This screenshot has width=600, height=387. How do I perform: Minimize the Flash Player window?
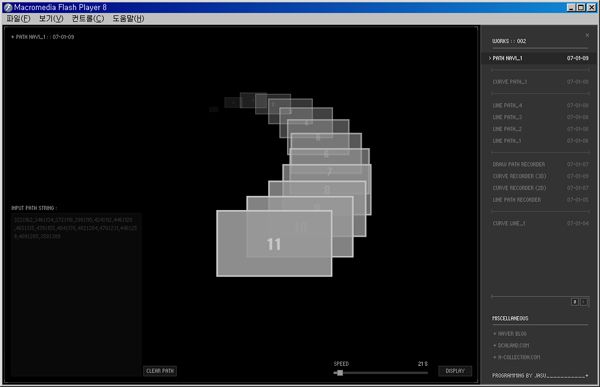[571, 7]
